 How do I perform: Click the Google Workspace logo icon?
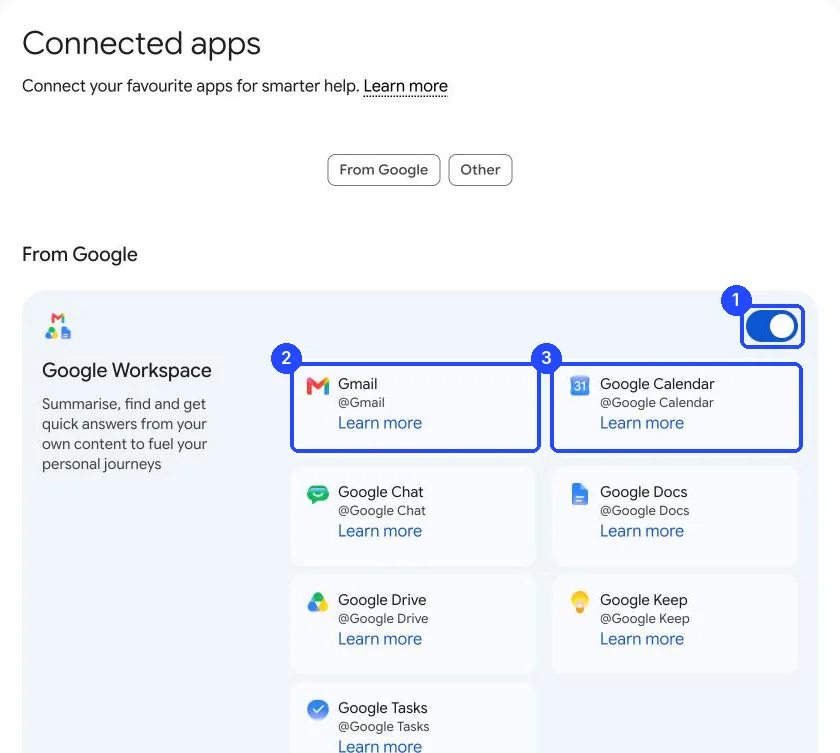click(x=58, y=326)
